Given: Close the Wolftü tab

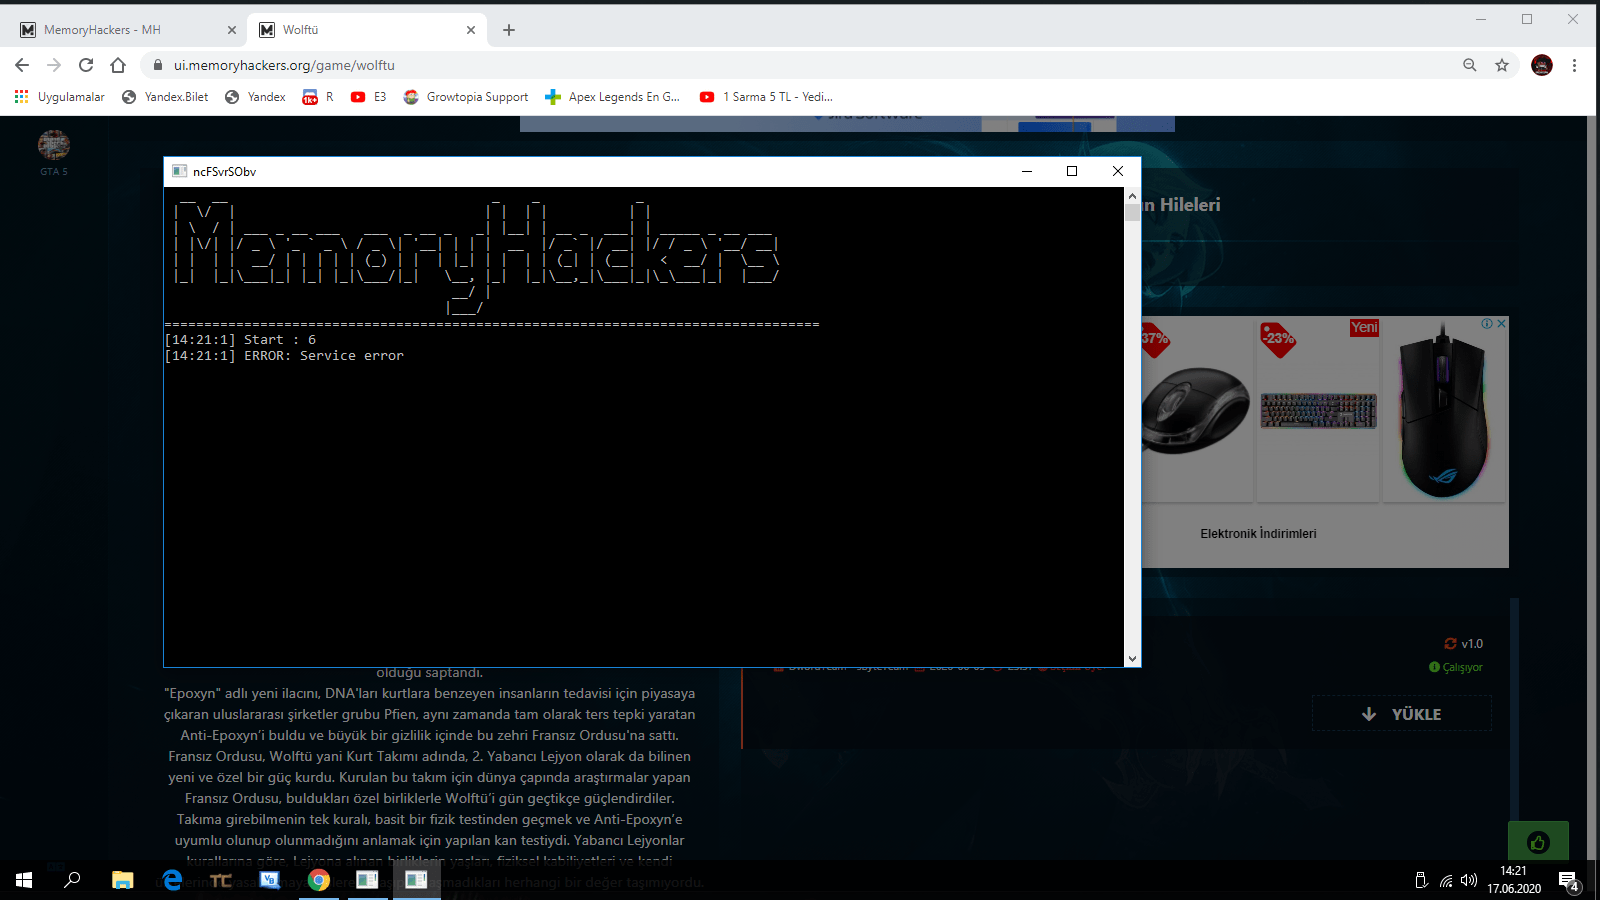Looking at the screenshot, I should [x=471, y=30].
